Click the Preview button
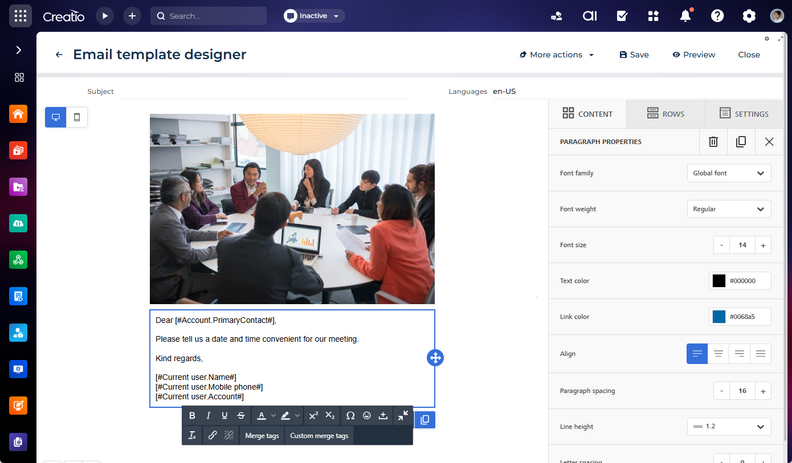792x463 pixels. tap(694, 55)
